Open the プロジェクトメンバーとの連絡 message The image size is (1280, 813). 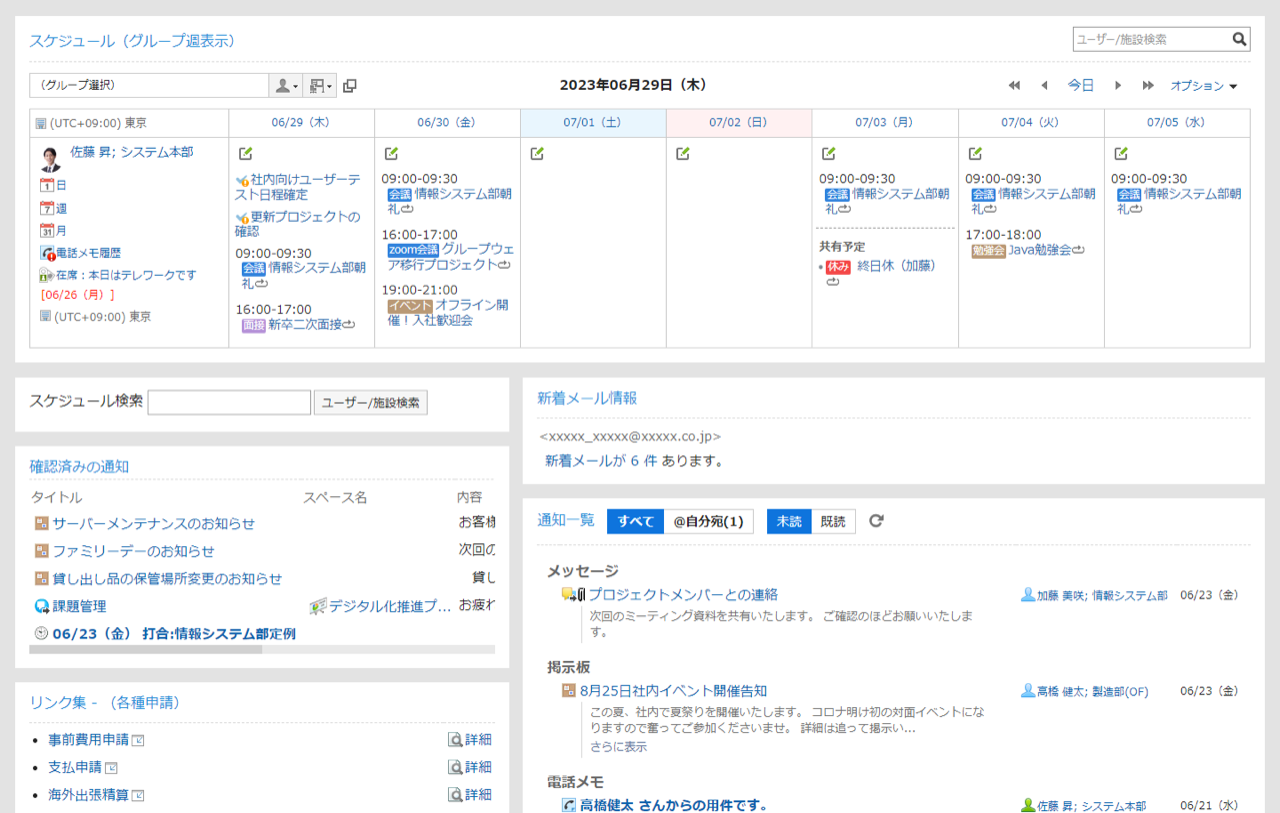683,594
